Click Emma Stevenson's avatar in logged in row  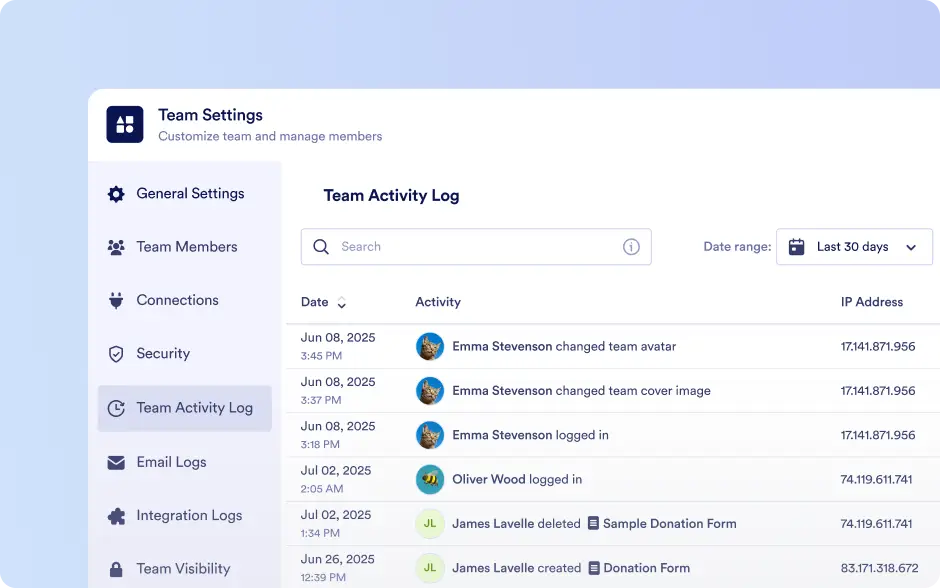(430, 435)
